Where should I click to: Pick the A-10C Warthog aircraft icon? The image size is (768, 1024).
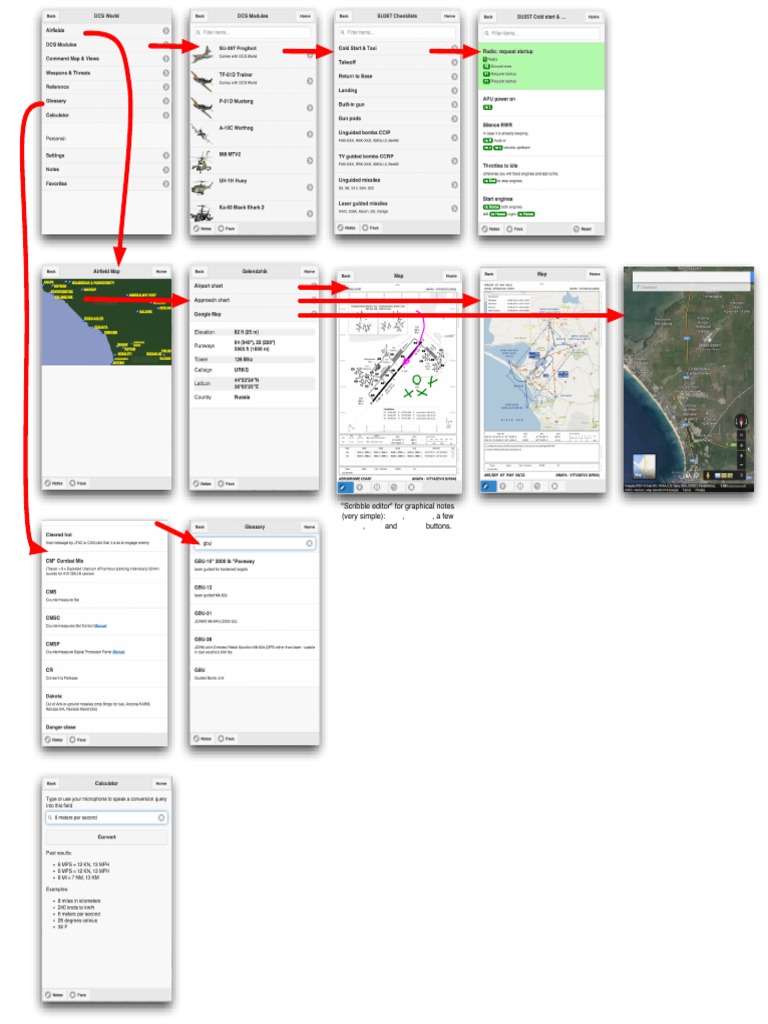click(x=203, y=133)
